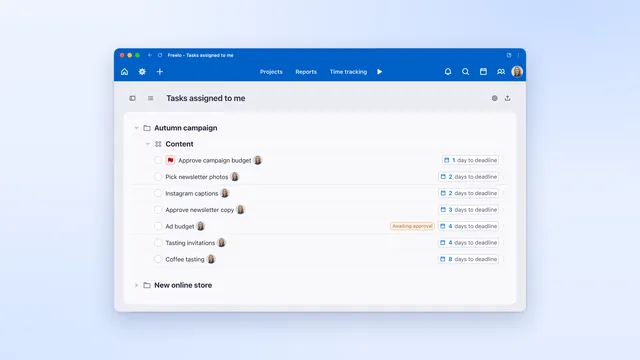Viewport: 640px width, 360px height.
Task: Click the browser back arrow
Action: tap(150, 55)
